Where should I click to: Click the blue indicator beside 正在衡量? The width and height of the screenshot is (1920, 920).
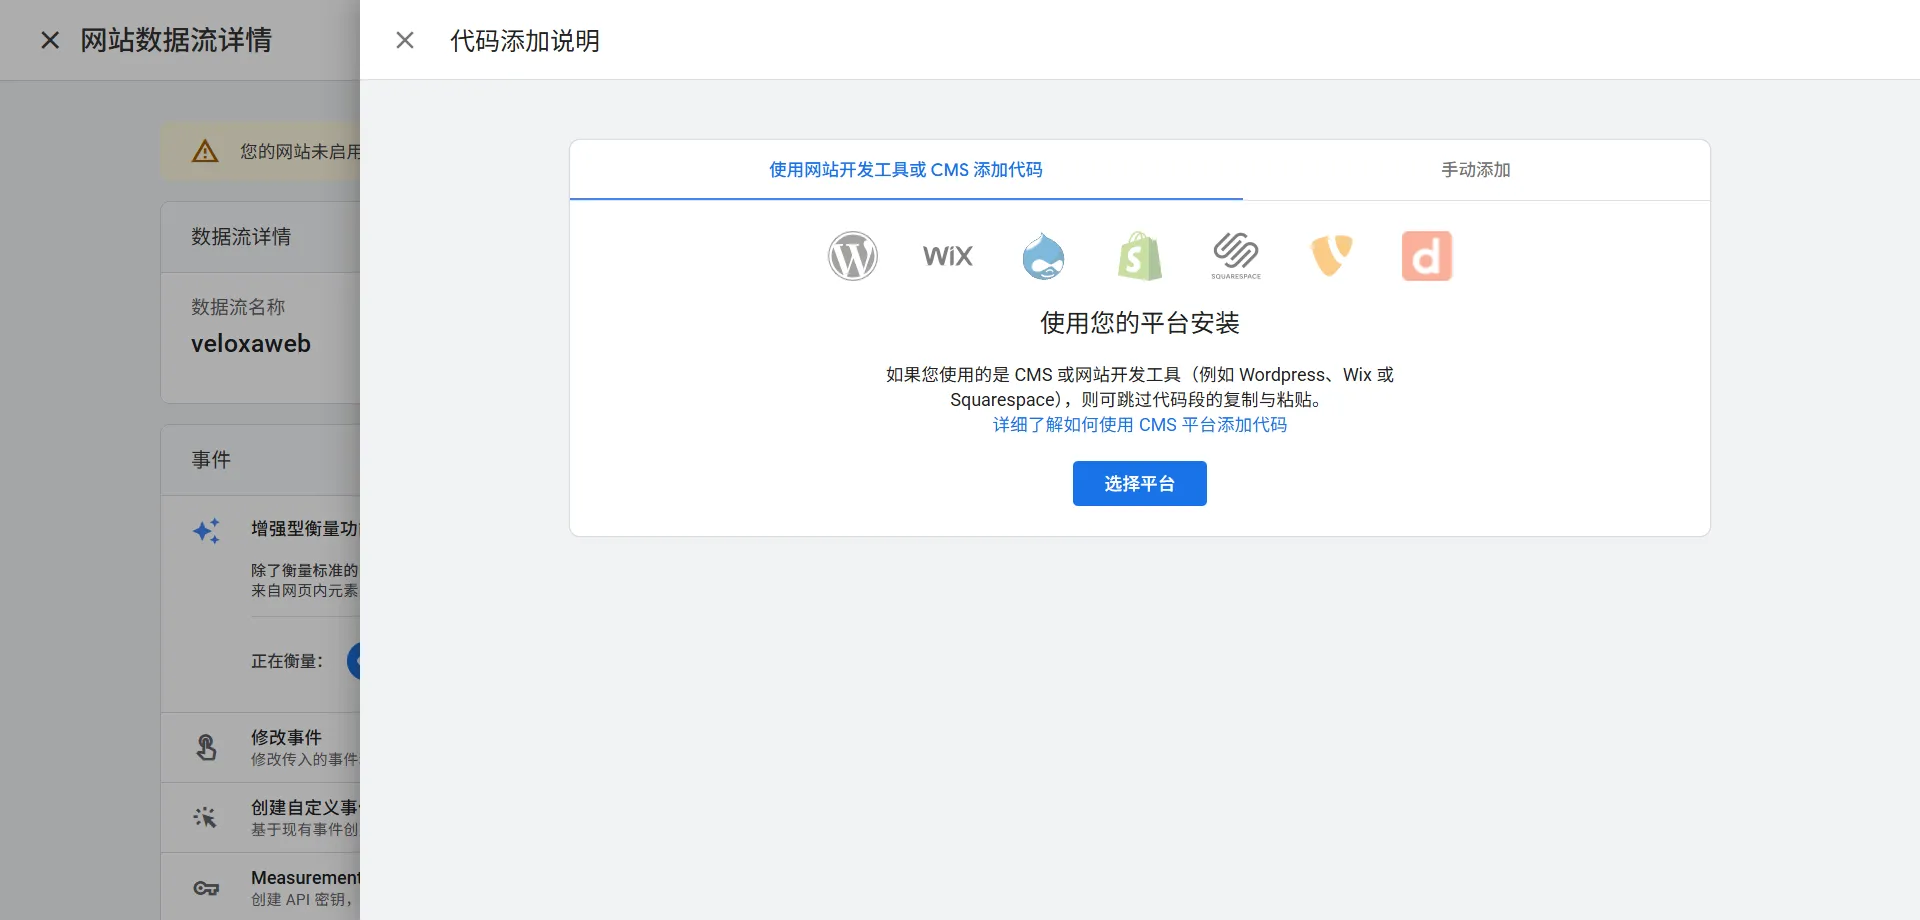357,661
